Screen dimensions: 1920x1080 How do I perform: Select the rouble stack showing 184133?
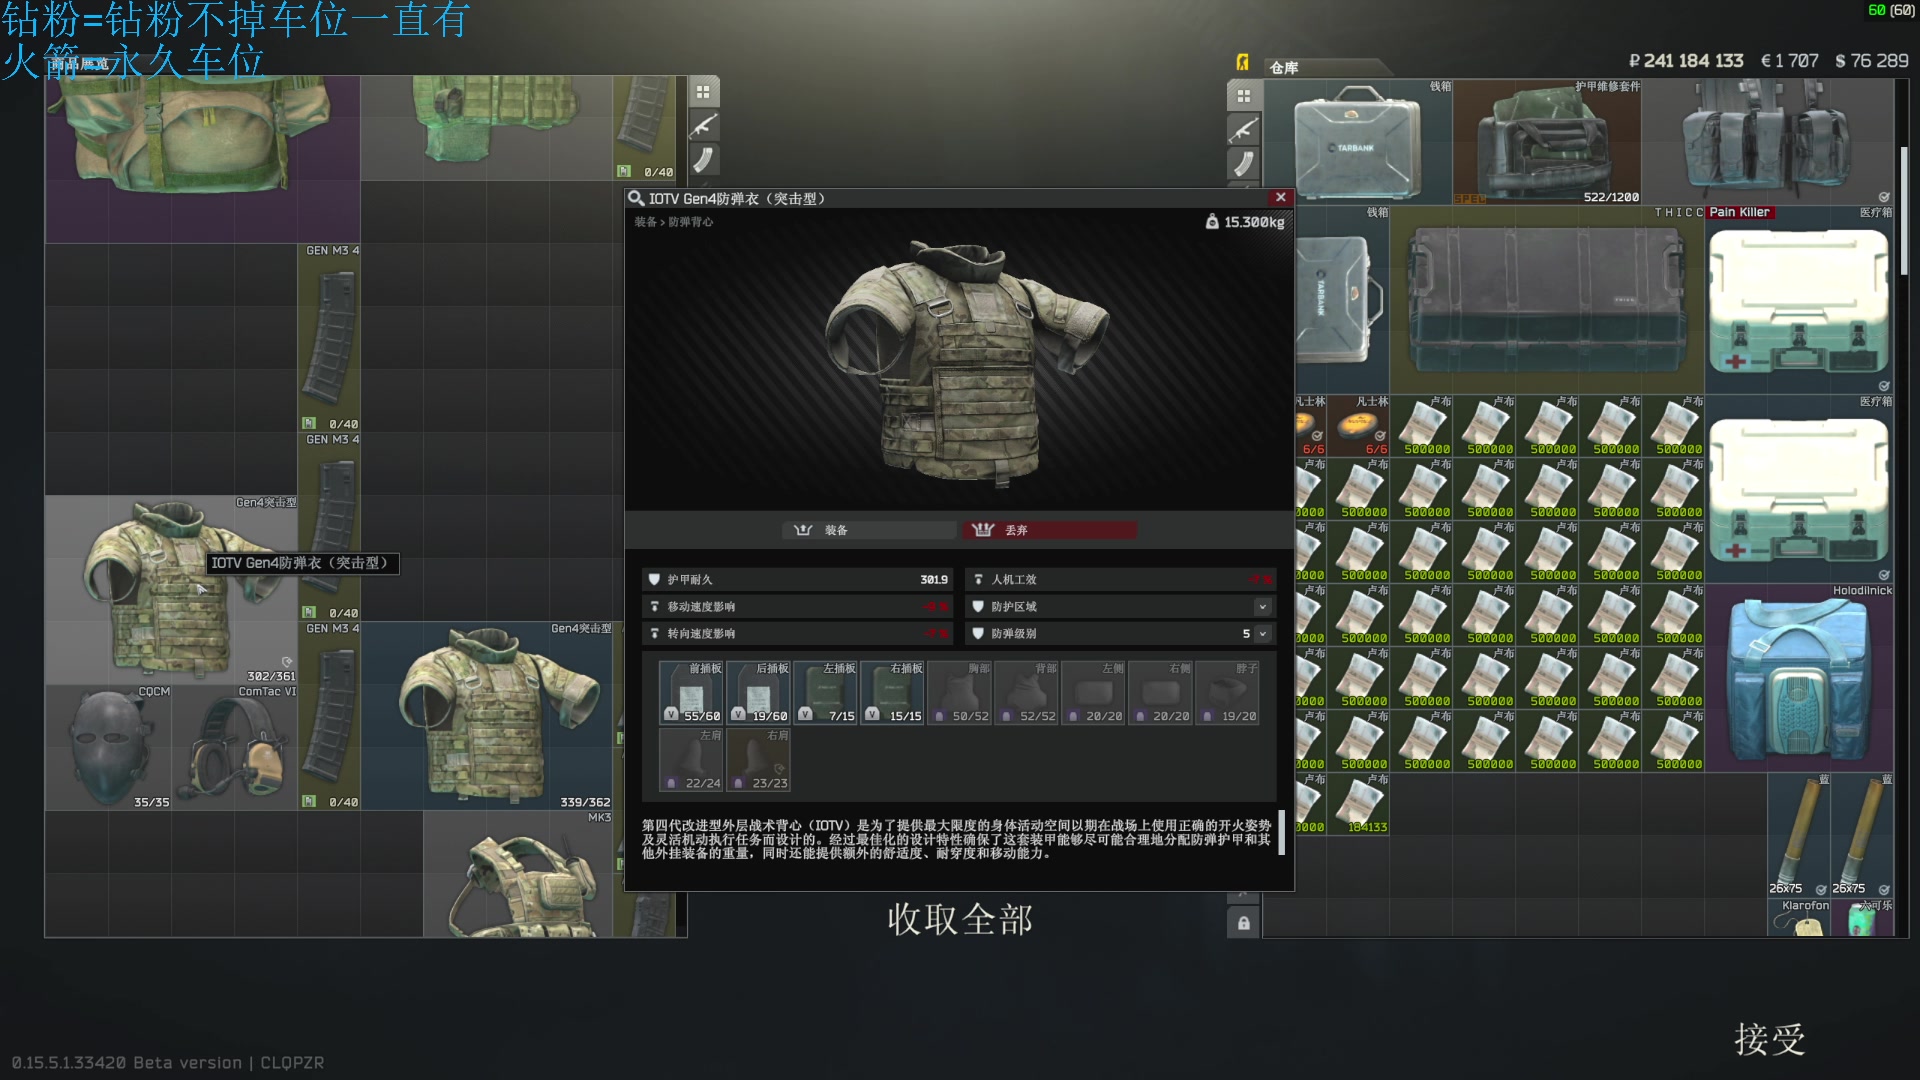(1358, 804)
